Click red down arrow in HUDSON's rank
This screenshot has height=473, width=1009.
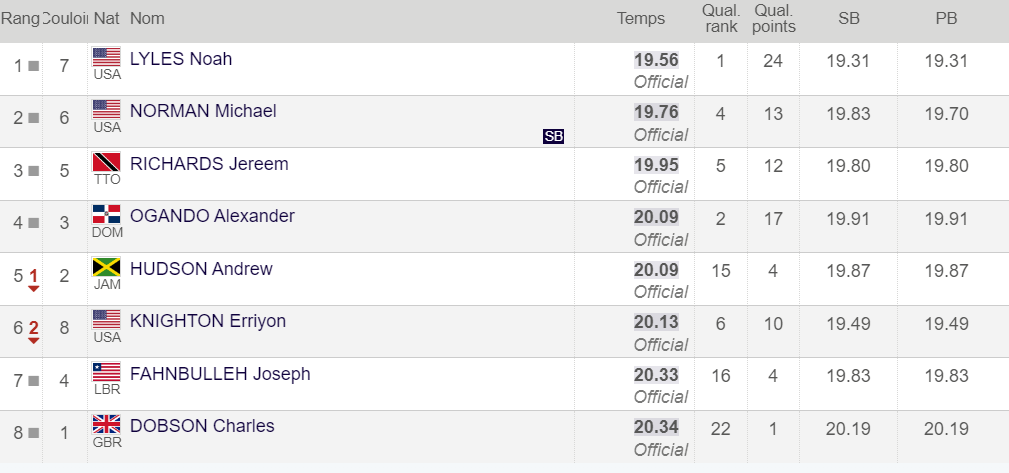coord(34,288)
